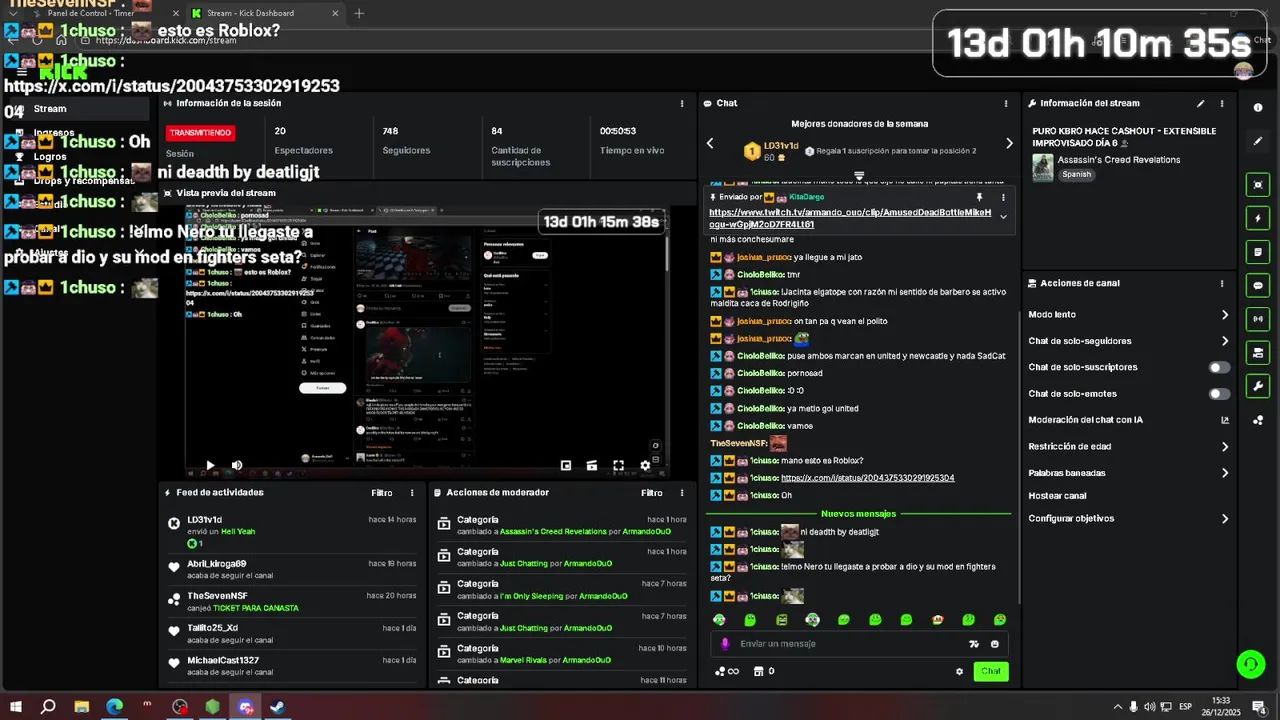Open the emoji picker in chat input

[x=994, y=644]
